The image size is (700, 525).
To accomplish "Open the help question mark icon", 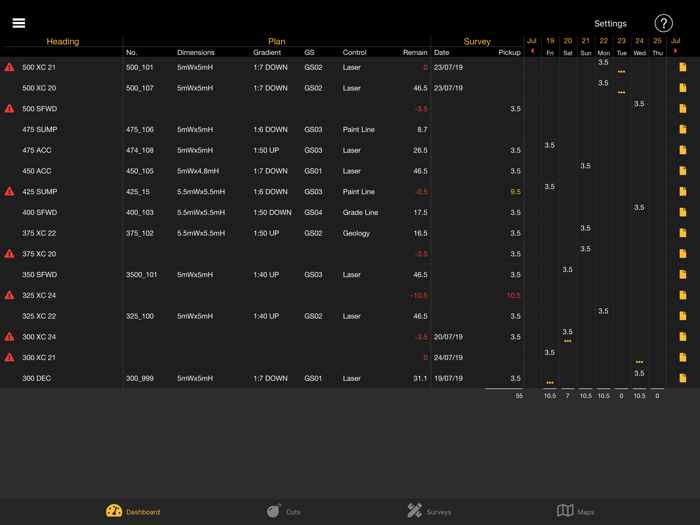I will 663,23.
